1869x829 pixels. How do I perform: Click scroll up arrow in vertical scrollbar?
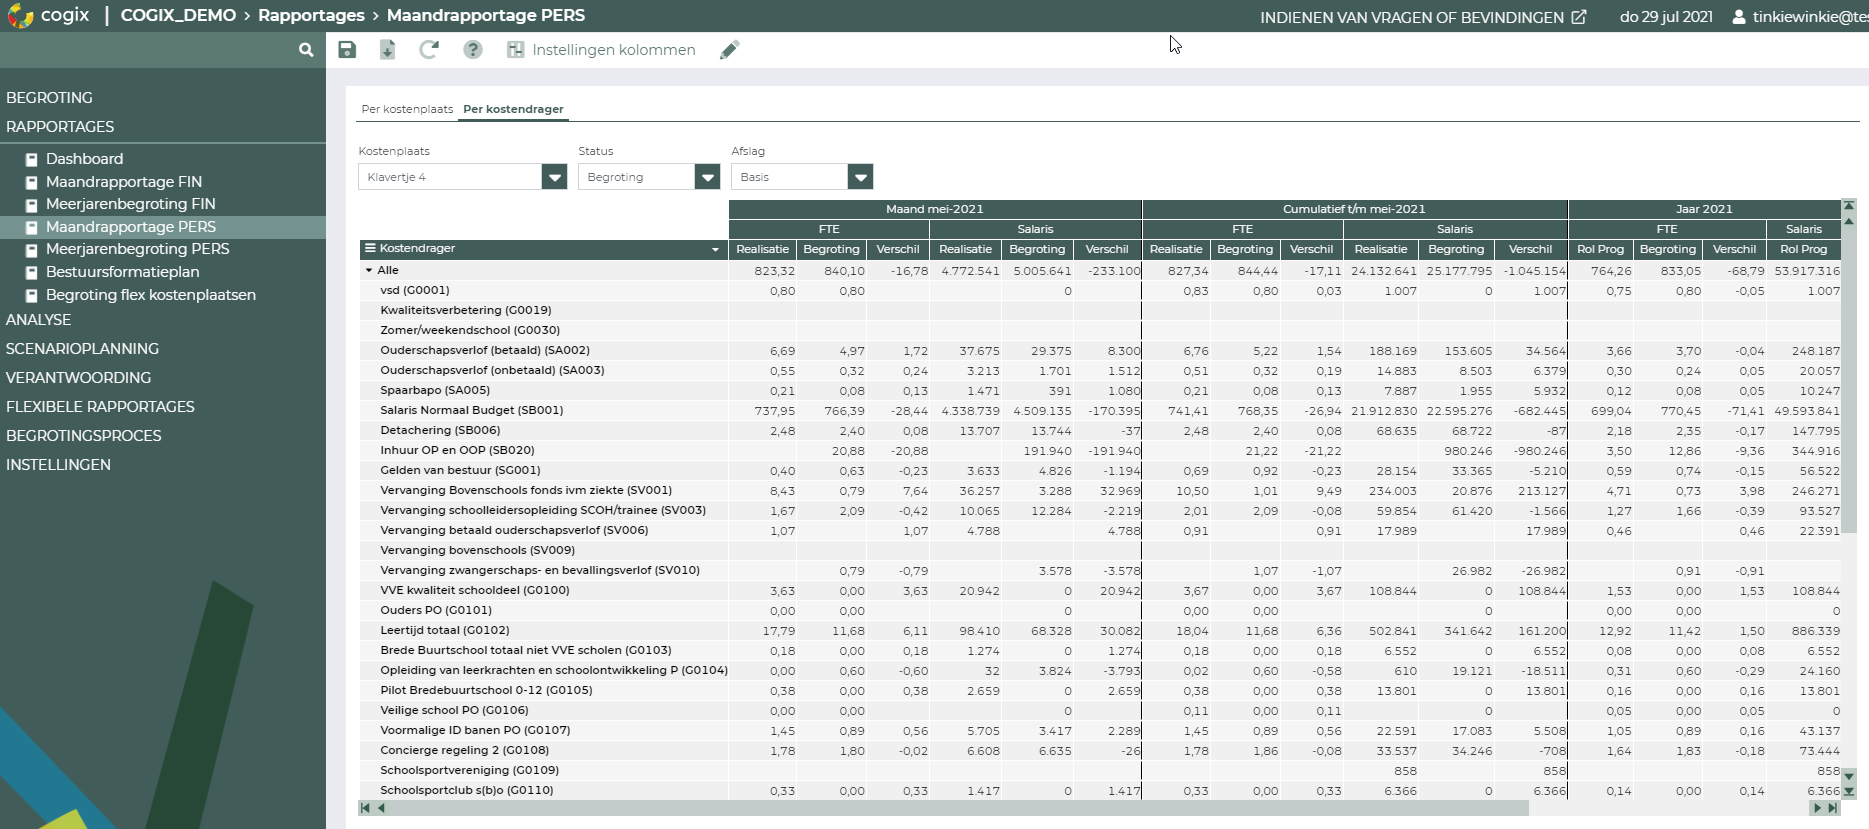coord(1849,220)
